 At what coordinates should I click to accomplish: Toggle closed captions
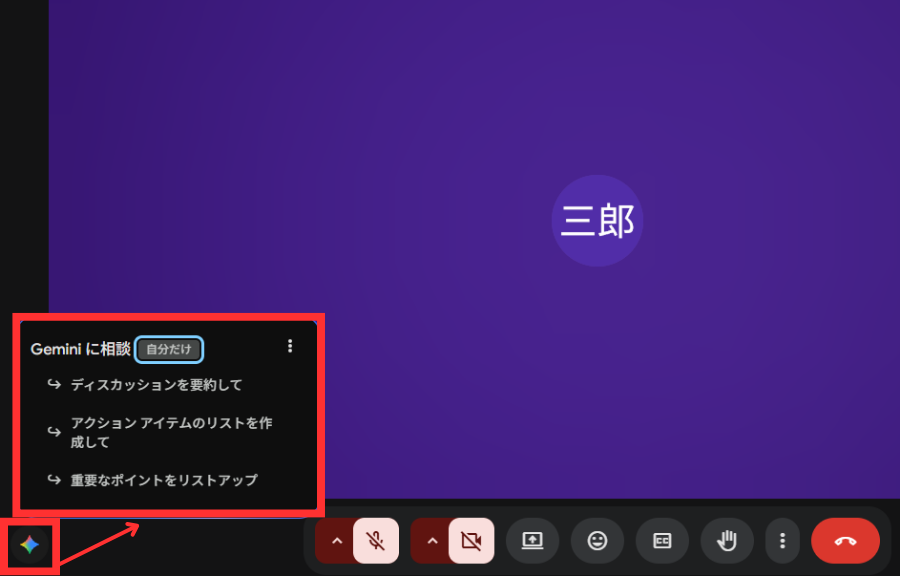(662, 541)
